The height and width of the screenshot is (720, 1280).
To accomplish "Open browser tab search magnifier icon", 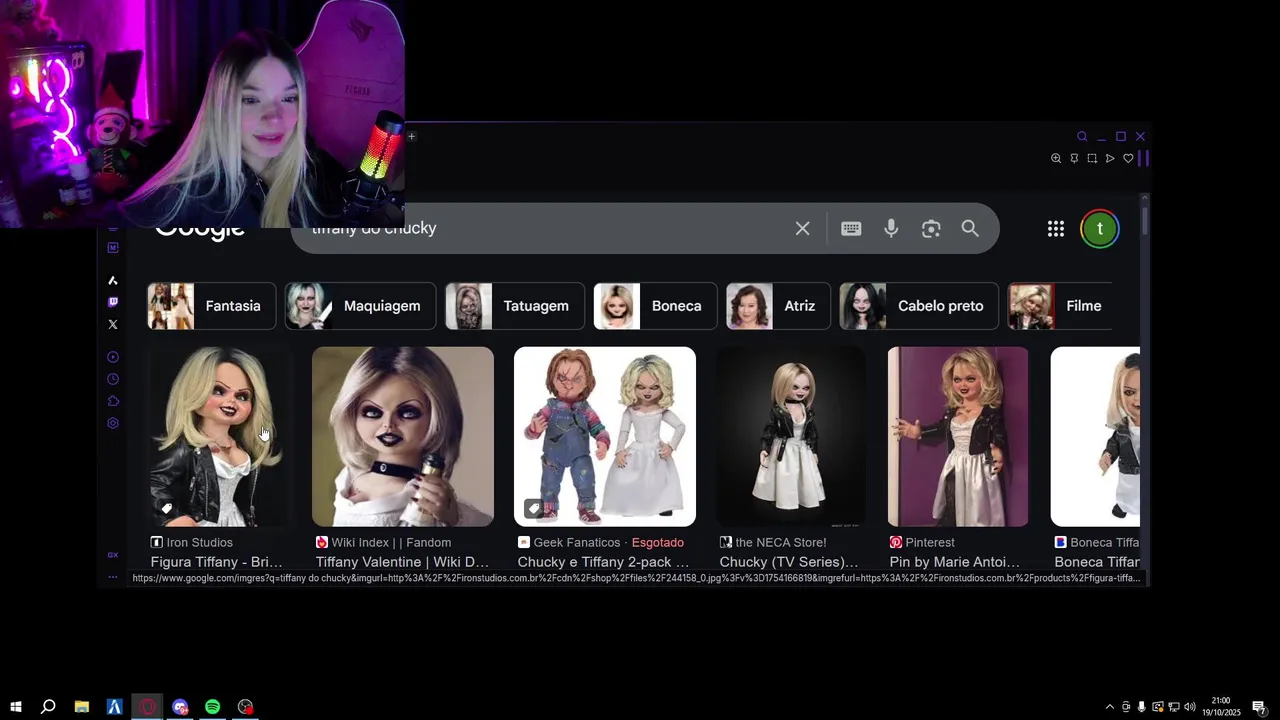I will click(1082, 136).
